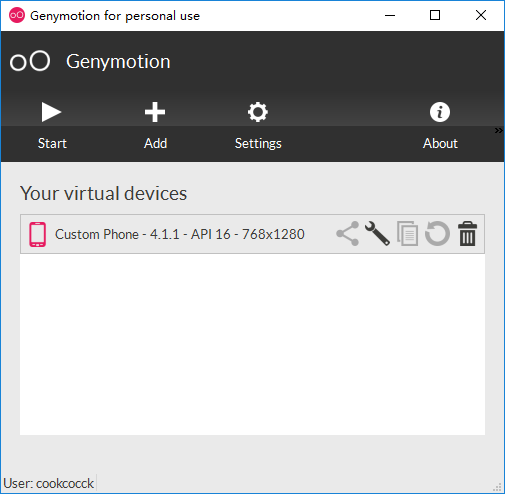Image resolution: width=505 pixels, height=494 pixels.
Task: Click the share icon for Custom Phone
Action: coord(348,234)
